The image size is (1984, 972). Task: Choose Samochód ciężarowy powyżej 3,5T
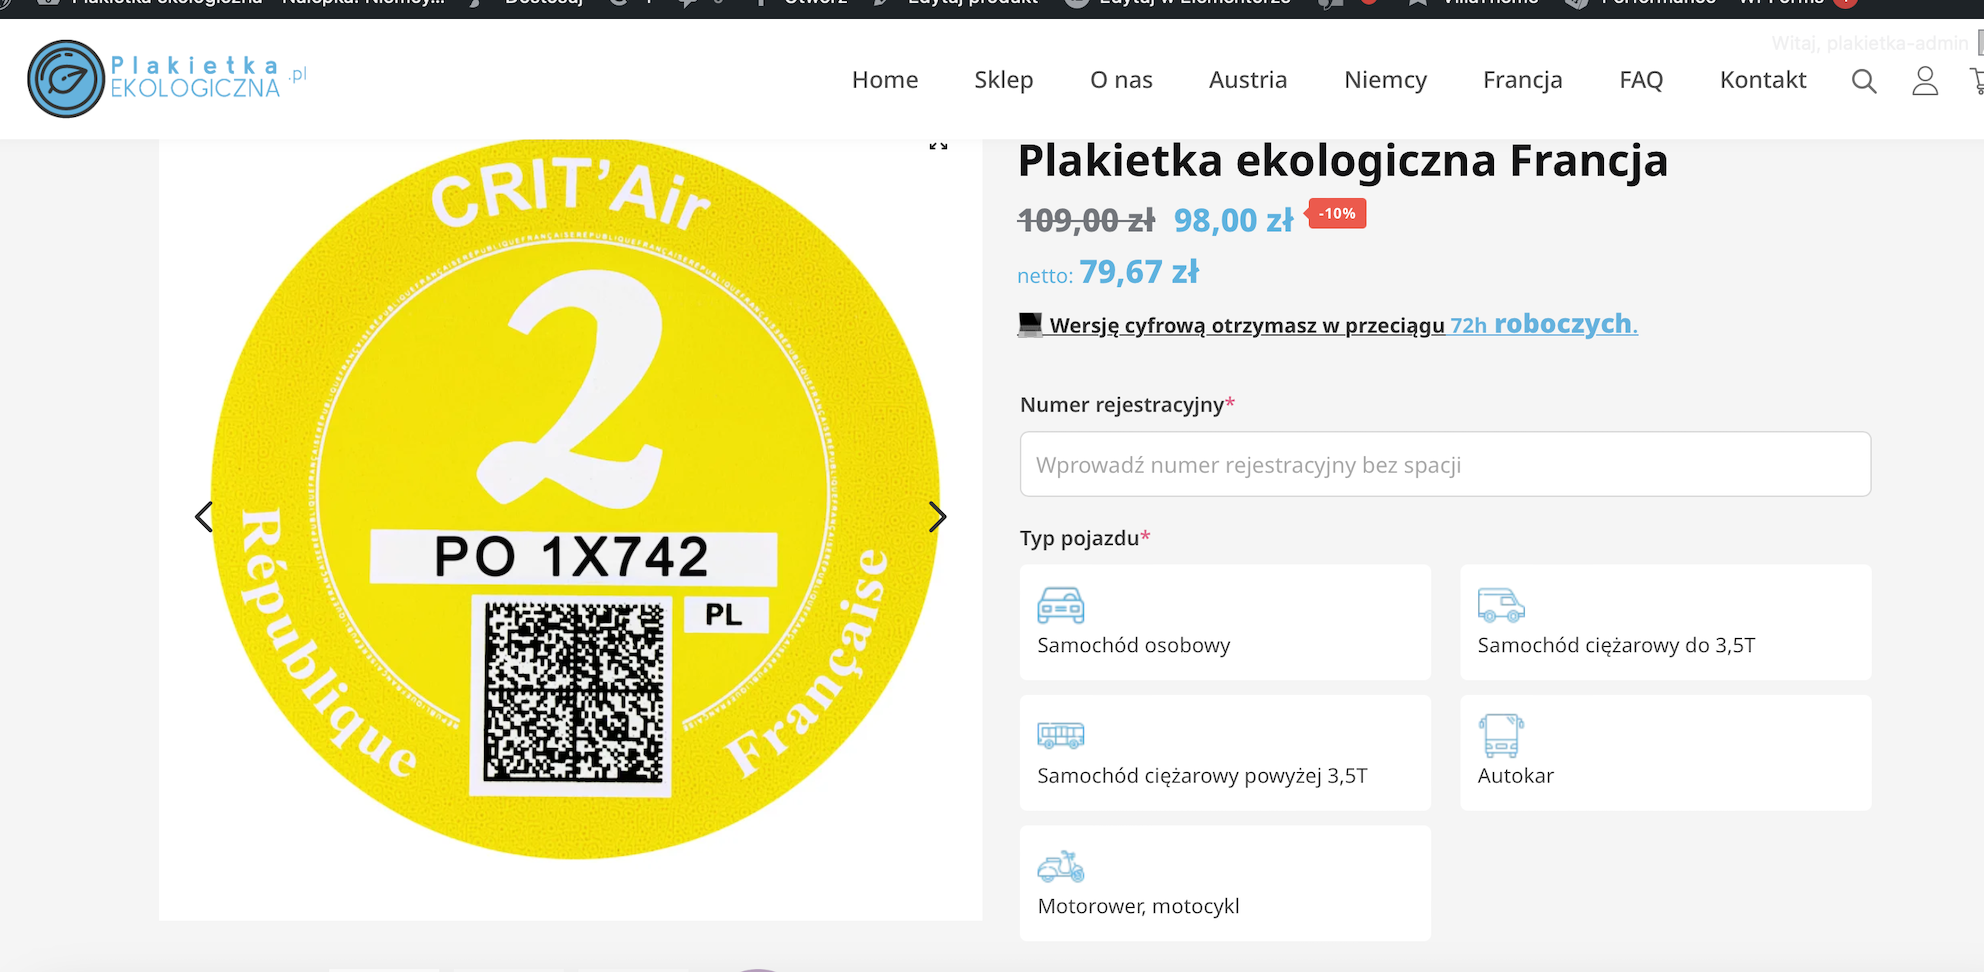pyautogui.click(x=1225, y=752)
